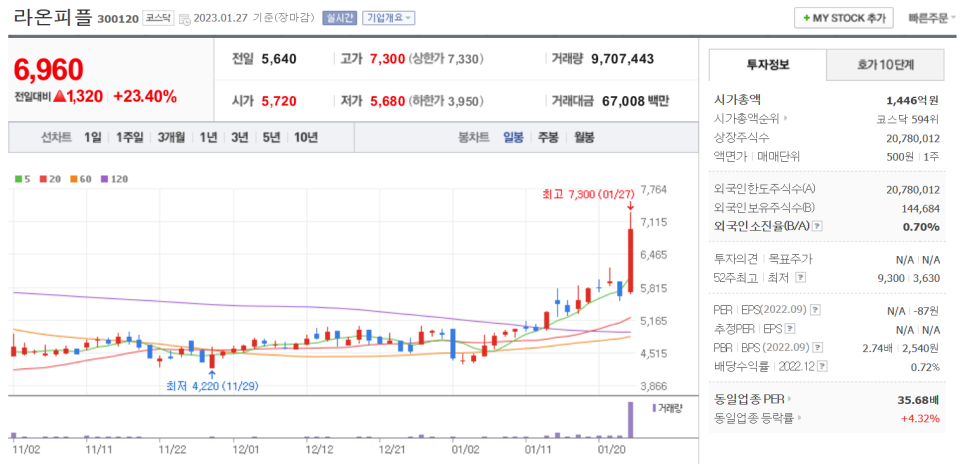Open the 동일업종 PER link
Screen dimensions: 966x464
point(753,399)
